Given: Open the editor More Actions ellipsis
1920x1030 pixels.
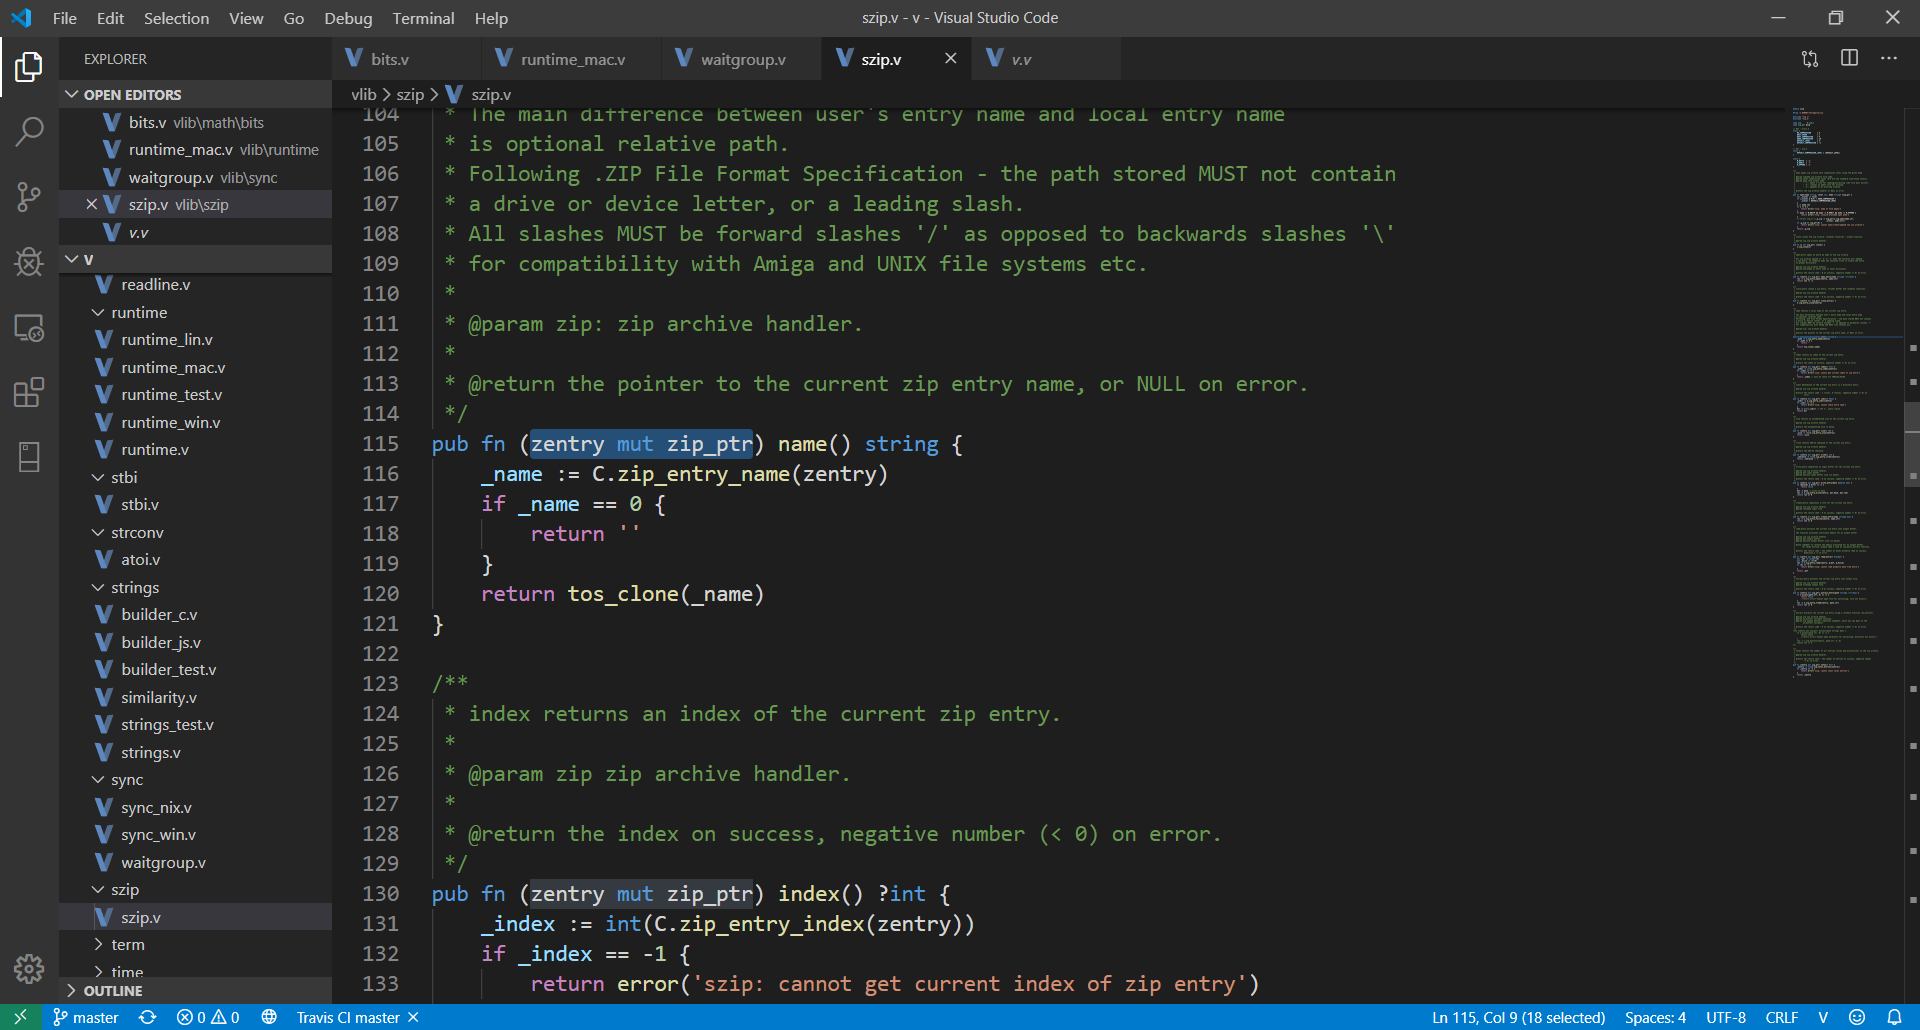Looking at the screenshot, I should [x=1888, y=59].
